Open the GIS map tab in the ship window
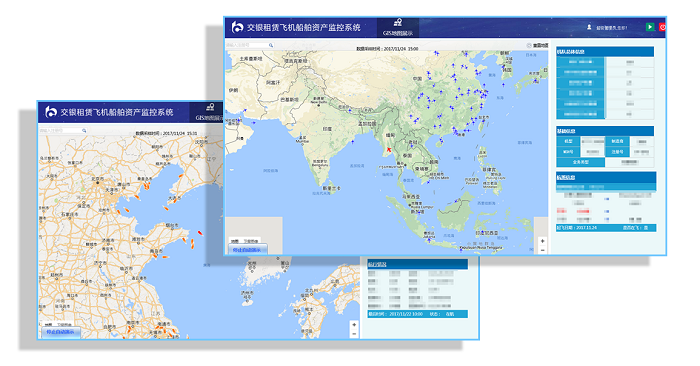 click(x=208, y=112)
